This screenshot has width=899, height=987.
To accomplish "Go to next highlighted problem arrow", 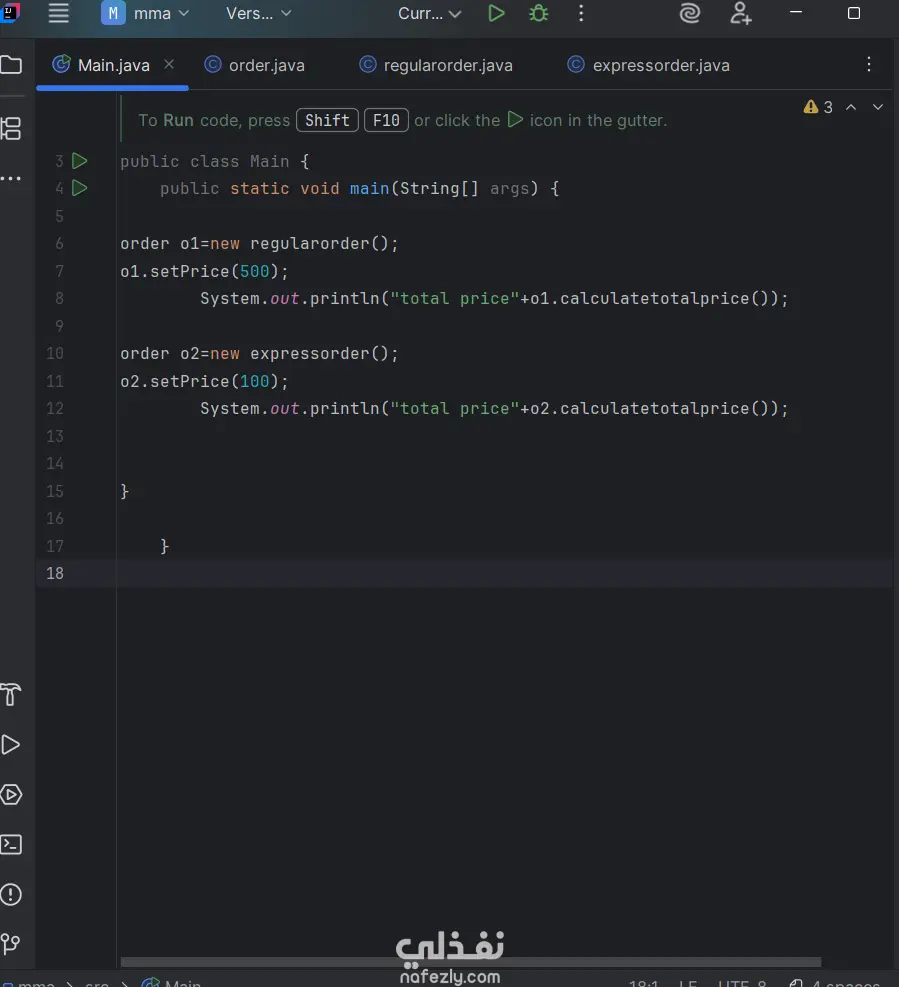I will [x=878, y=107].
